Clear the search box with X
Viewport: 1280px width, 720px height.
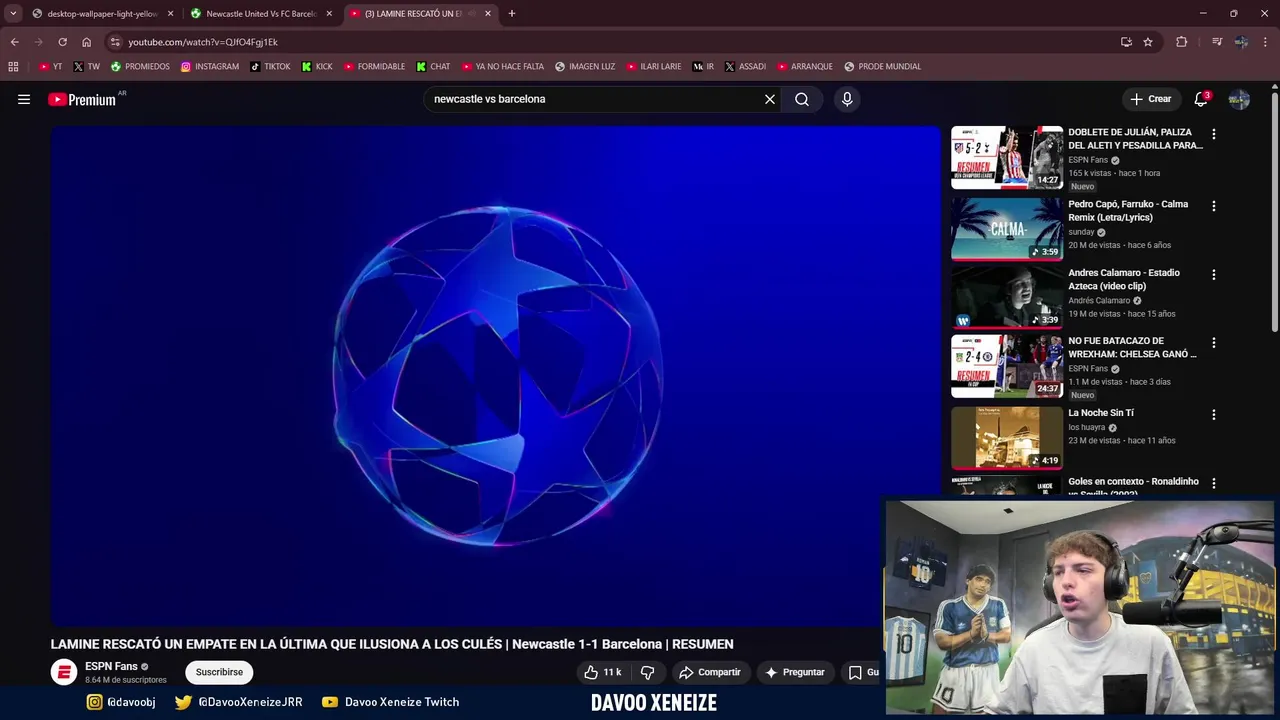click(x=770, y=99)
